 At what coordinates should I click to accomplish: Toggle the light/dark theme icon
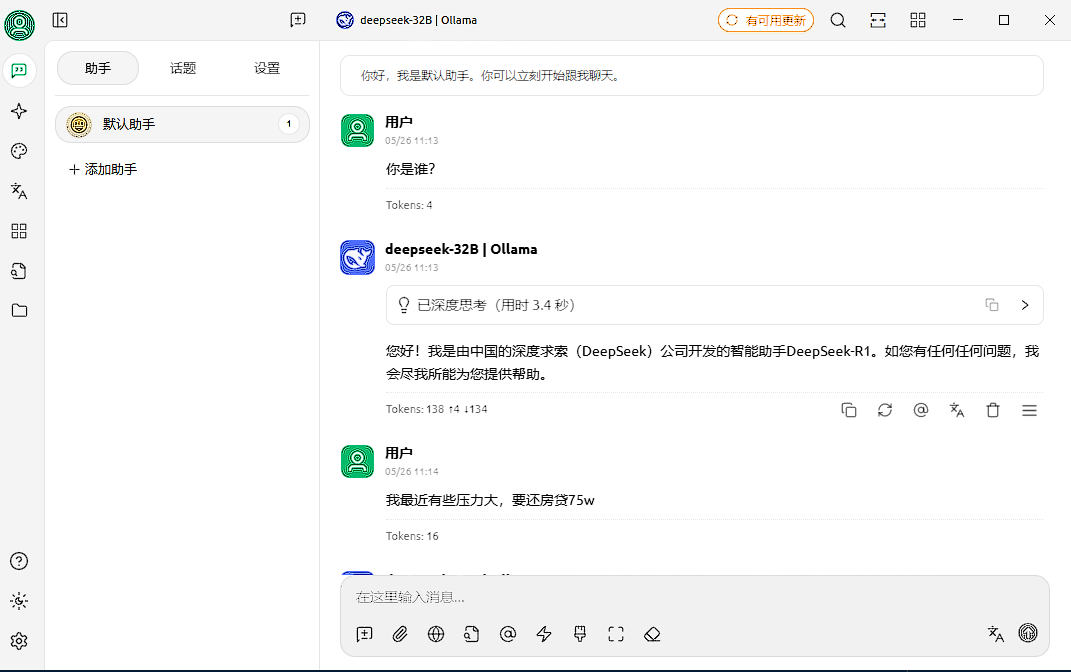[19, 601]
